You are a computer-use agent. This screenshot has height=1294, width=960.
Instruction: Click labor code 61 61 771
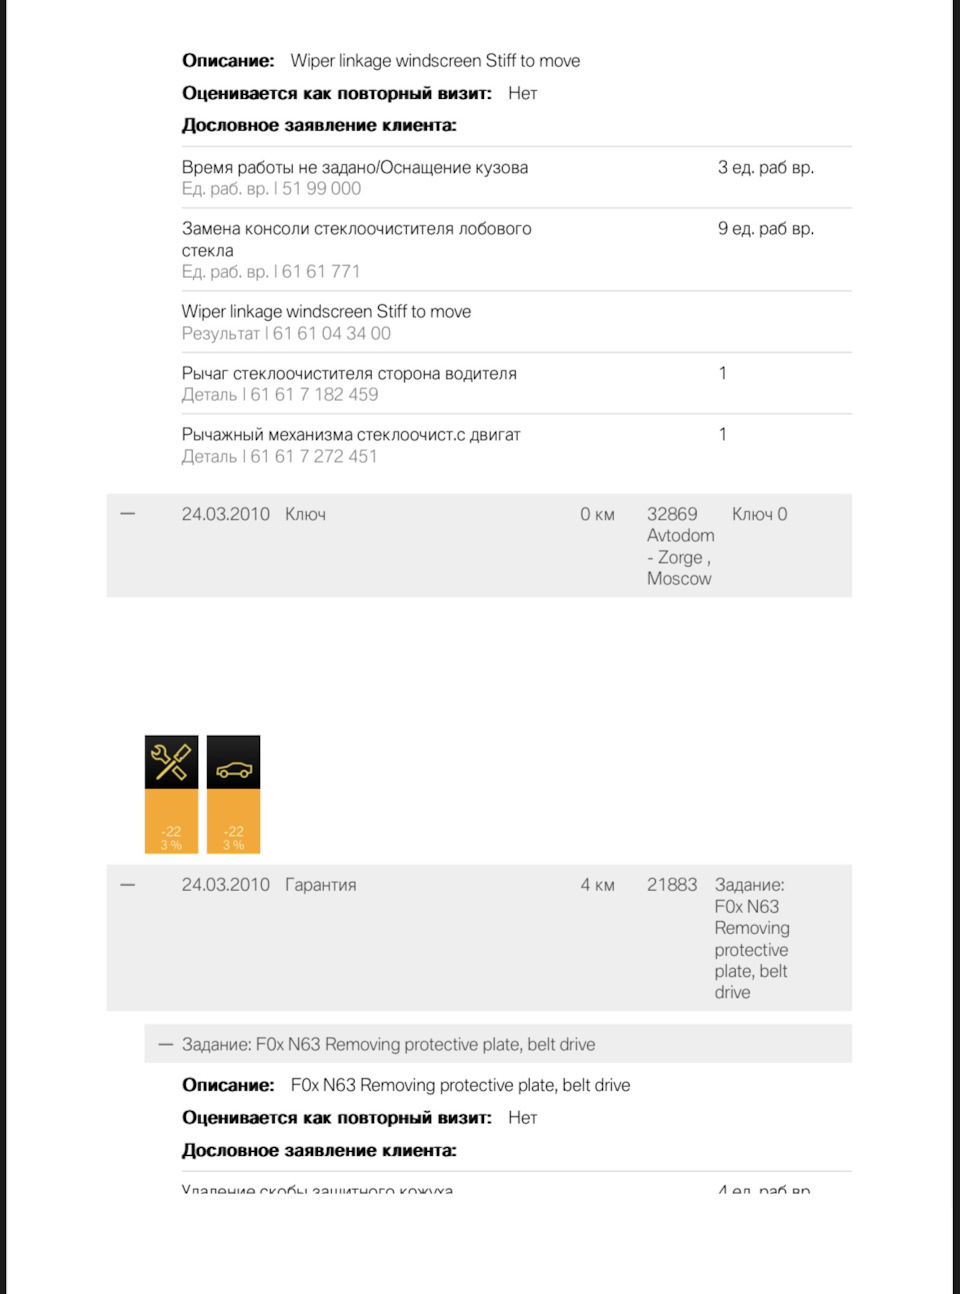[320, 272]
